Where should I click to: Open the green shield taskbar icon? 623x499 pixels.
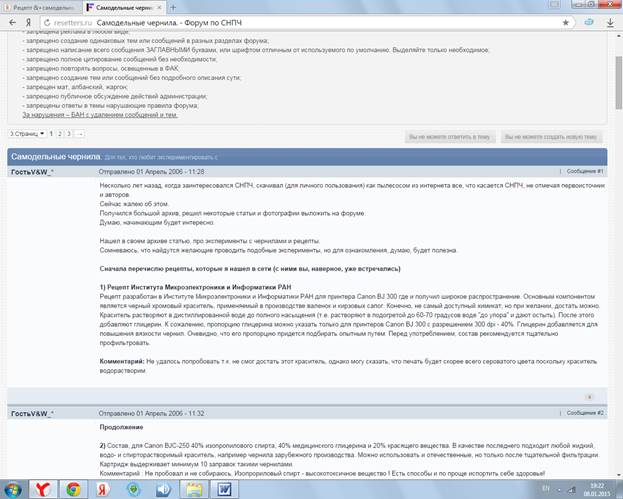click(134, 489)
